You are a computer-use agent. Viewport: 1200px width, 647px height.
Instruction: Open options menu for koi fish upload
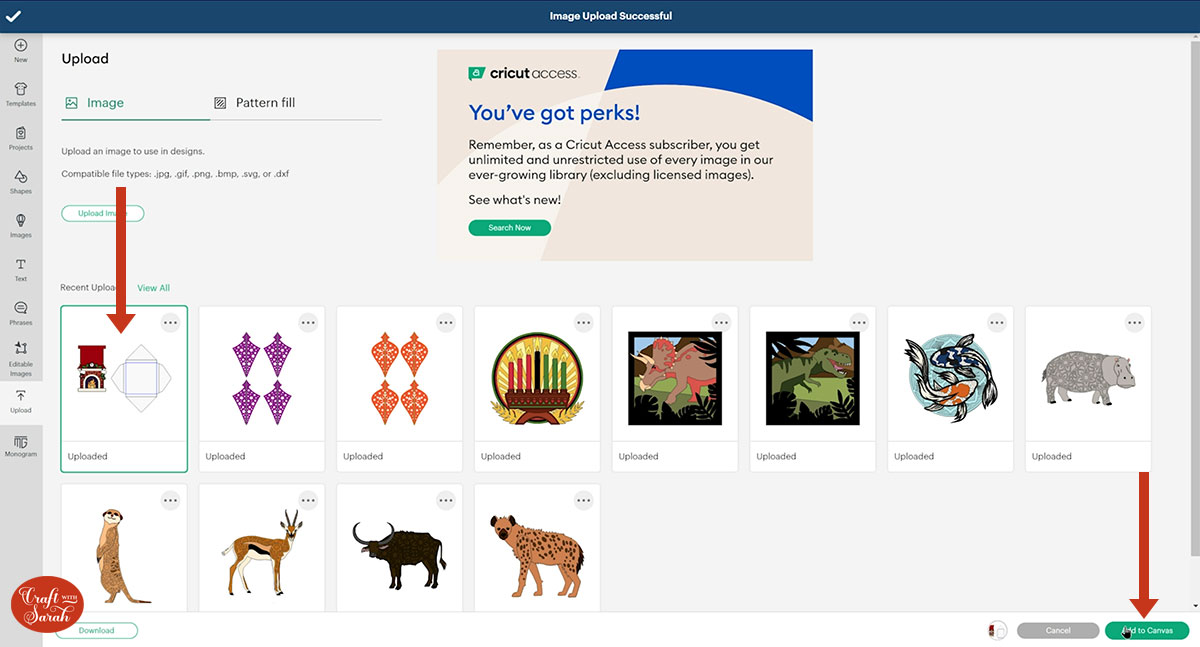[x=998, y=322]
